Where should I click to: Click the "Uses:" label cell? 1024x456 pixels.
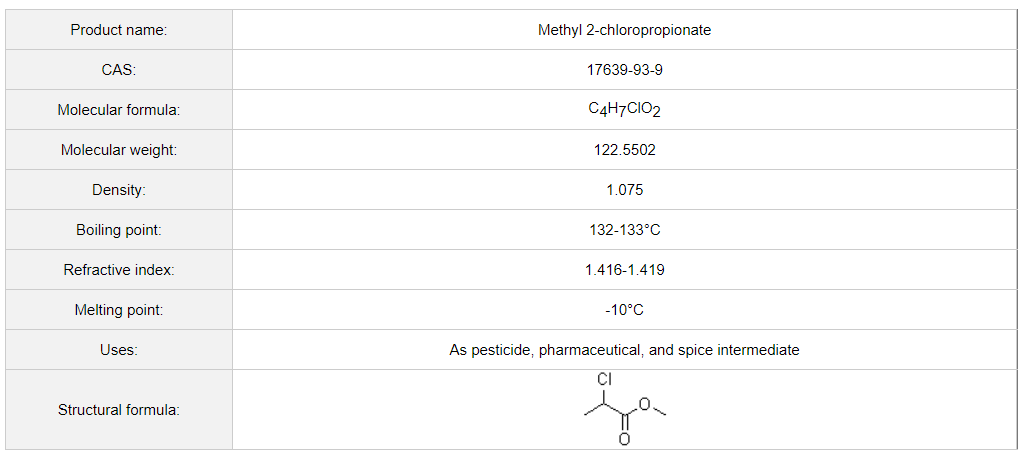119,350
